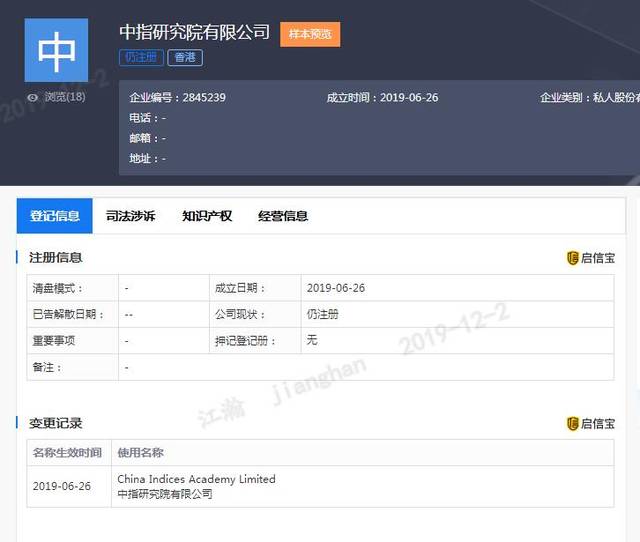Click the 仍注册 value in 公司现状 row
Viewport: 640px width, 542px height.
322,314
